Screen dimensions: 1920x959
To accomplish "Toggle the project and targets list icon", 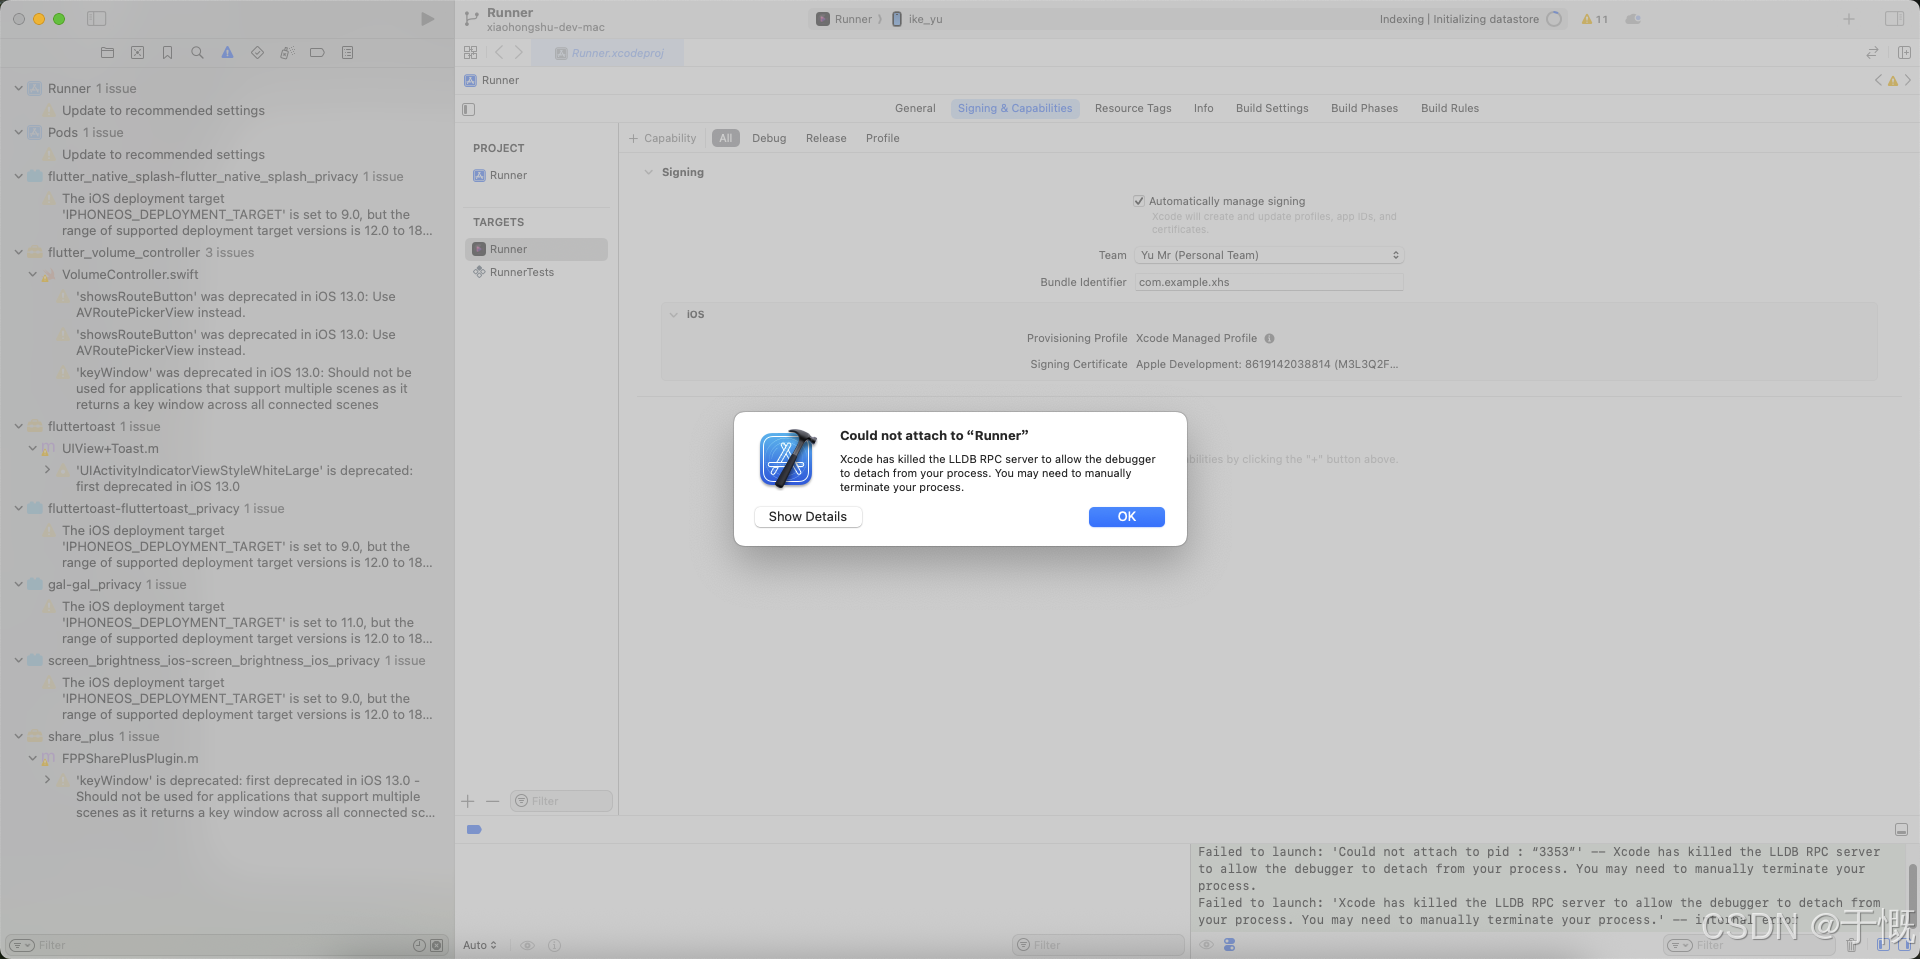I will (468, 109).
